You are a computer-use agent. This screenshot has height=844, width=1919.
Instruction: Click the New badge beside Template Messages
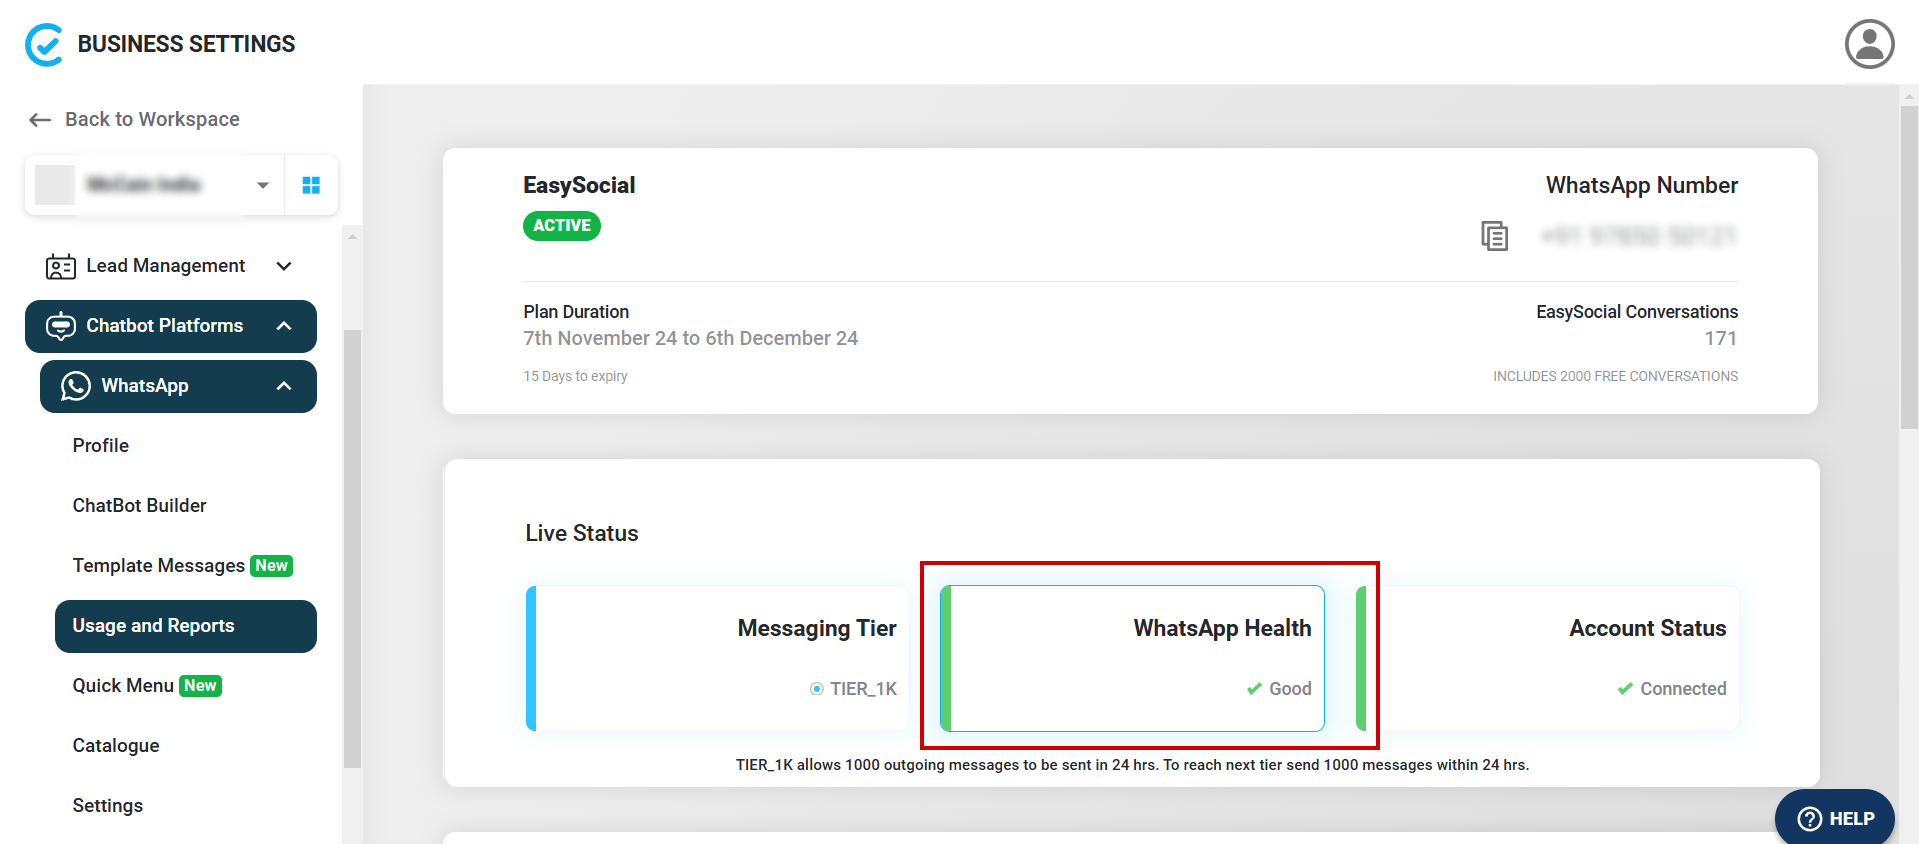(271, 566)
